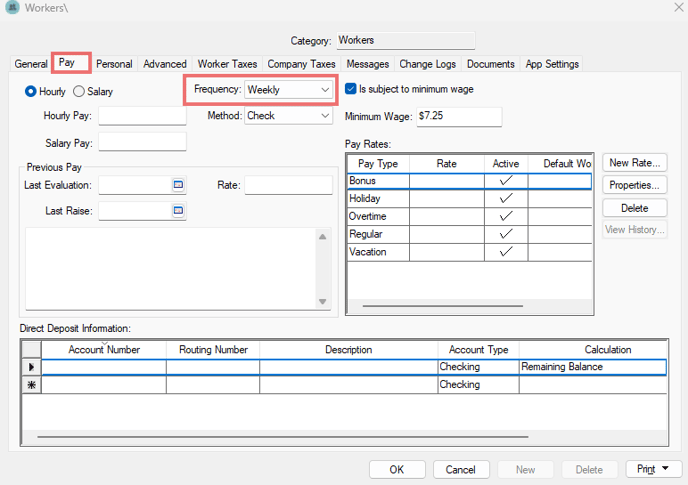Image resolution: width=688 pixels, height=485 pixels.
Task: Click the New Rate button
Action: pyautogui.click(x=634, y=163)
